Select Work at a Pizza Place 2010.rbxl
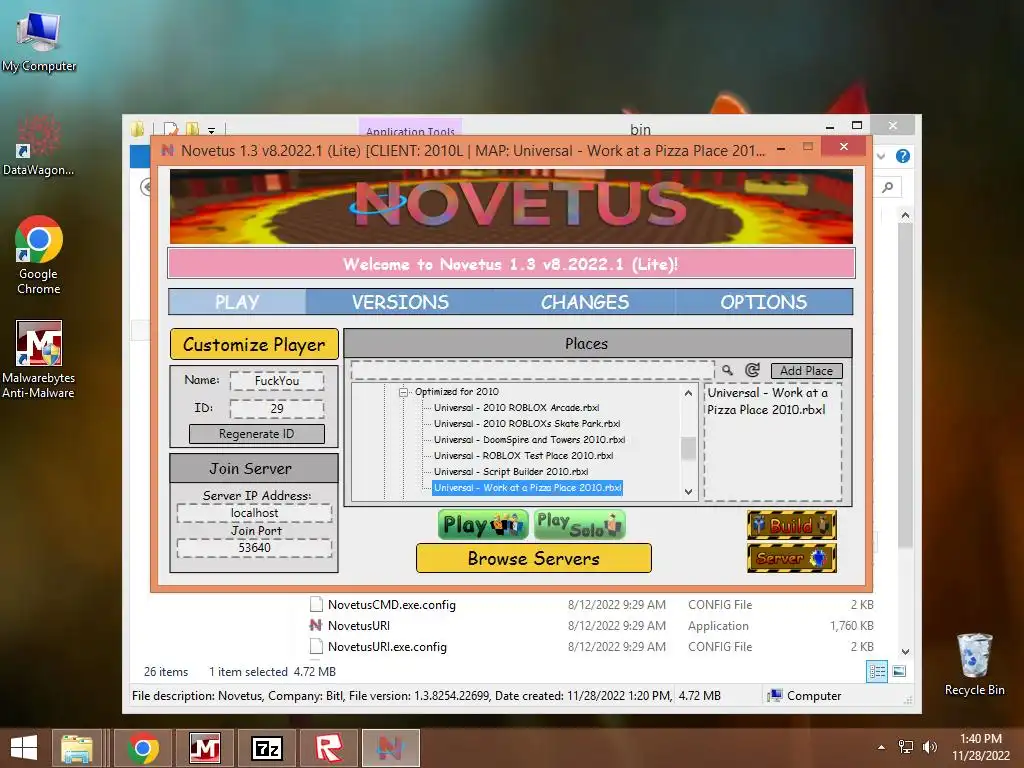The width and height of the screenshot is (1024, 768). 528,488
